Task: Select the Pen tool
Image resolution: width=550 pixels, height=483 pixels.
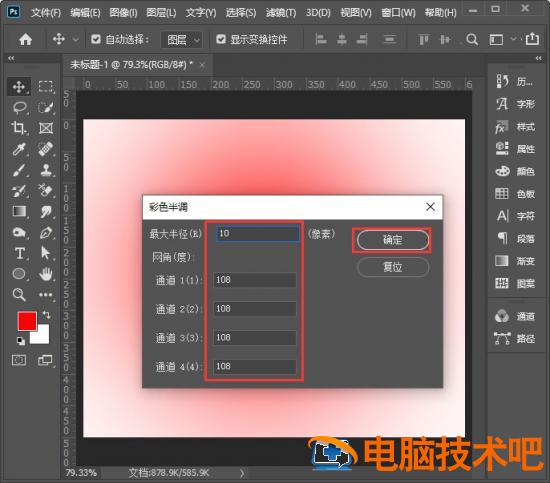Action: click(46, 232)
